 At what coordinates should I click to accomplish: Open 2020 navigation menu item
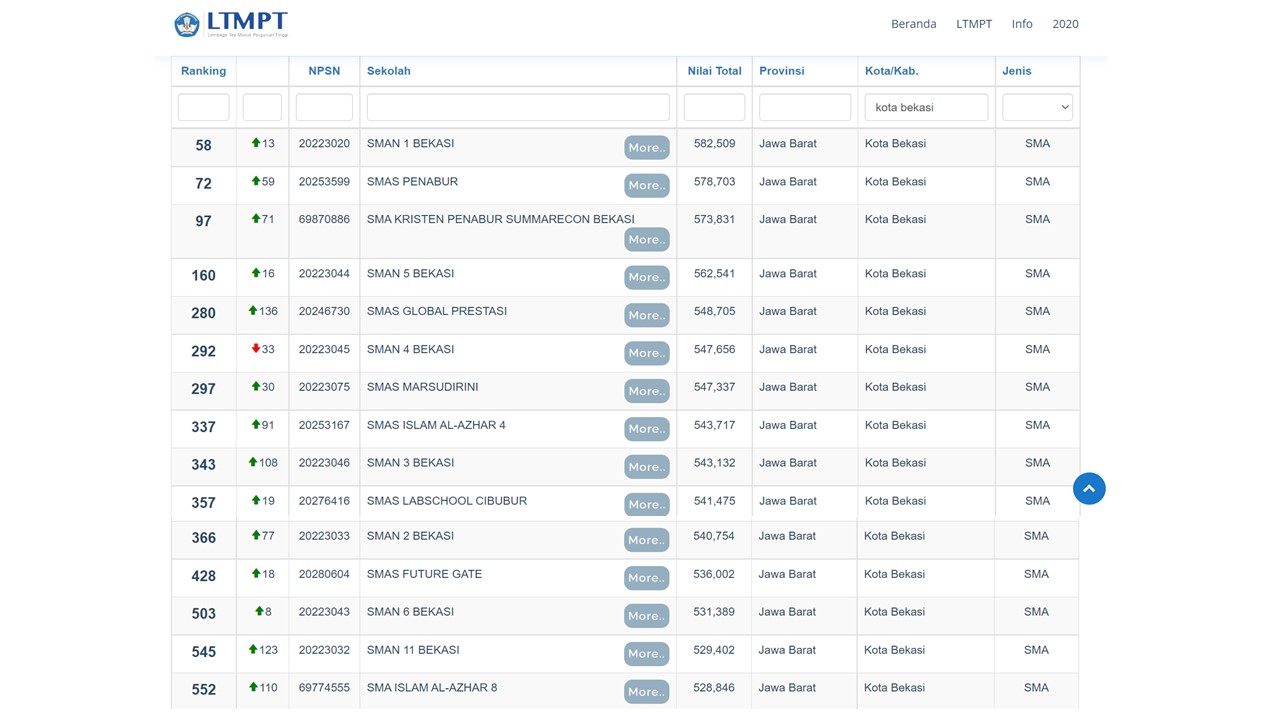pyautogui.click(x=1065, y=24)
